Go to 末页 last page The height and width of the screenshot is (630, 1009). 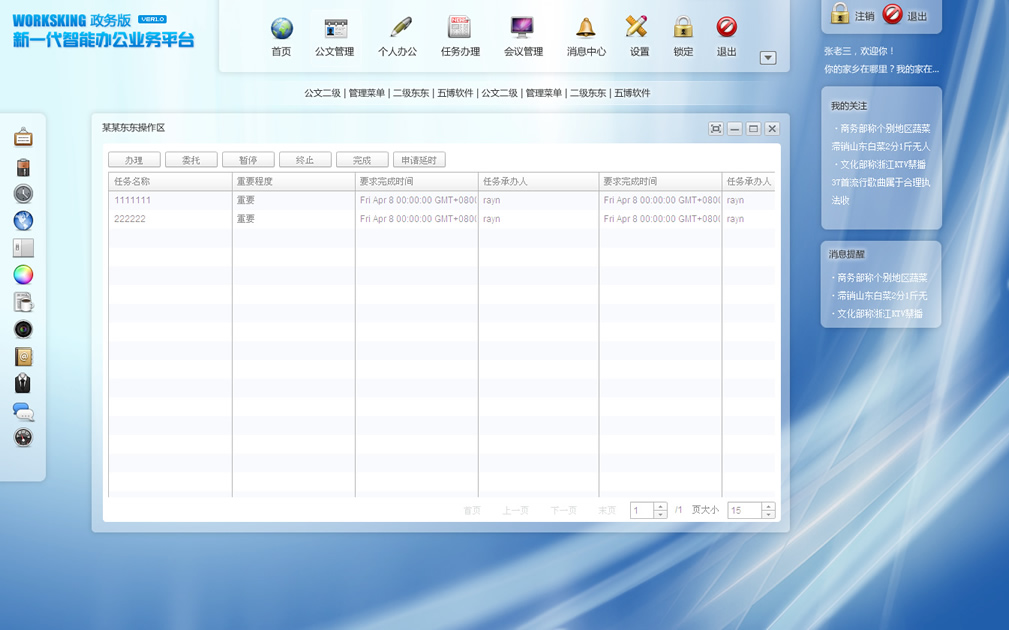click(607, 510)
